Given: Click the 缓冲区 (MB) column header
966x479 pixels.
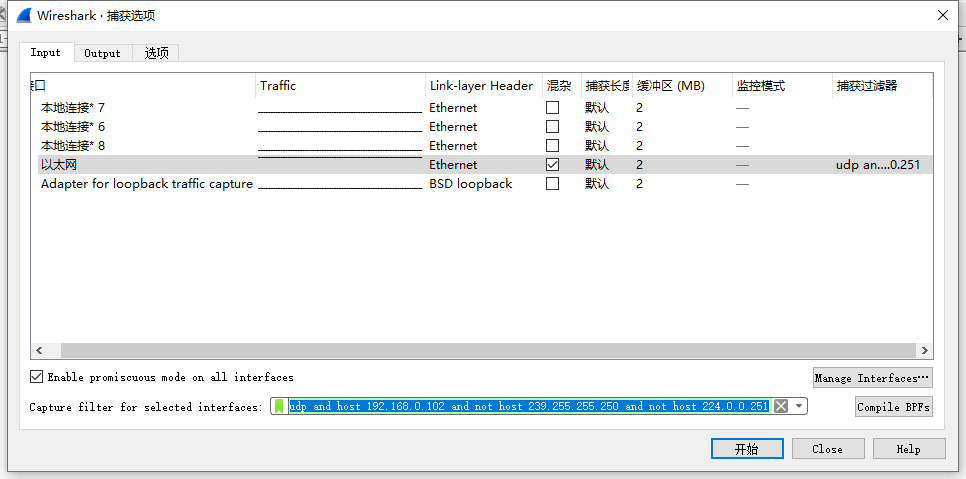Looking at the screenshot, I should [682, 86].
